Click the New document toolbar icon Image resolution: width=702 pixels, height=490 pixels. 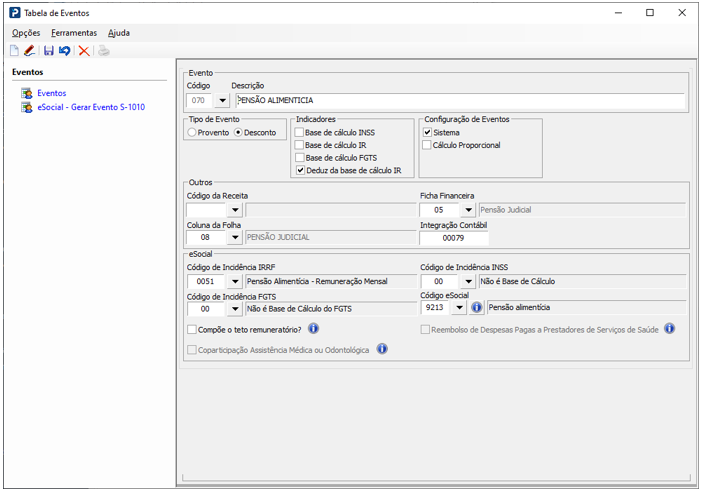click(14, 51)
